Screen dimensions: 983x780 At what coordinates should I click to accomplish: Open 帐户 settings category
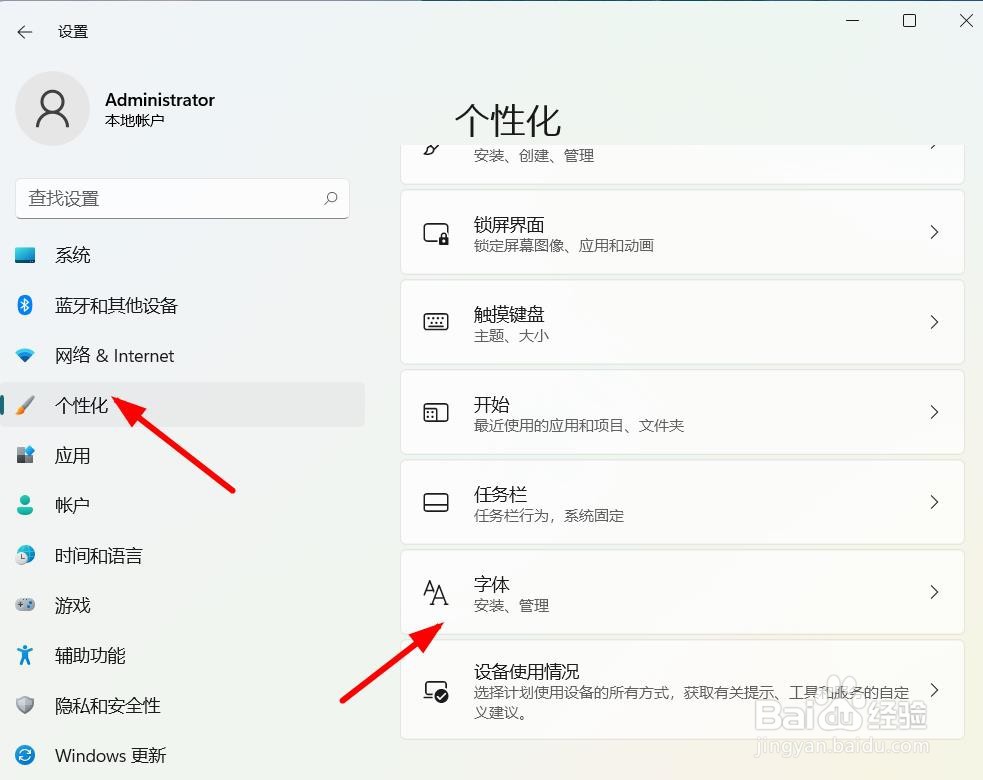click(x=182, y=505)
